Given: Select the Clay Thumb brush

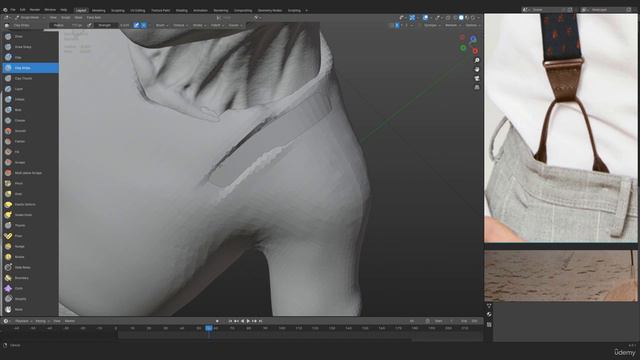Looking at the screenshot, I should point(30,78).
